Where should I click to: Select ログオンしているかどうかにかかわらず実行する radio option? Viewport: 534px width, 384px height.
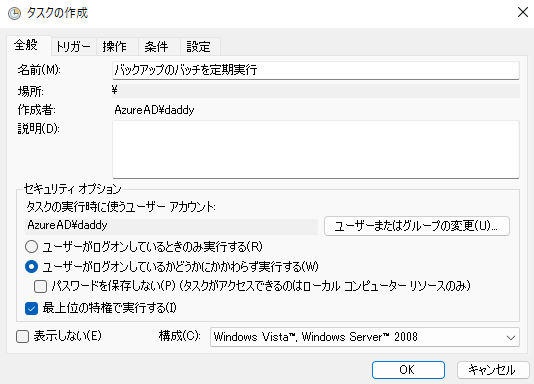(x=31, y=266)
